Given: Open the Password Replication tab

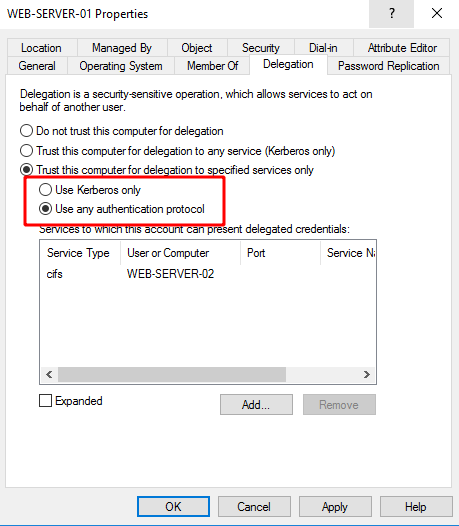Looking at the screenshot, I should click(389, 66).
